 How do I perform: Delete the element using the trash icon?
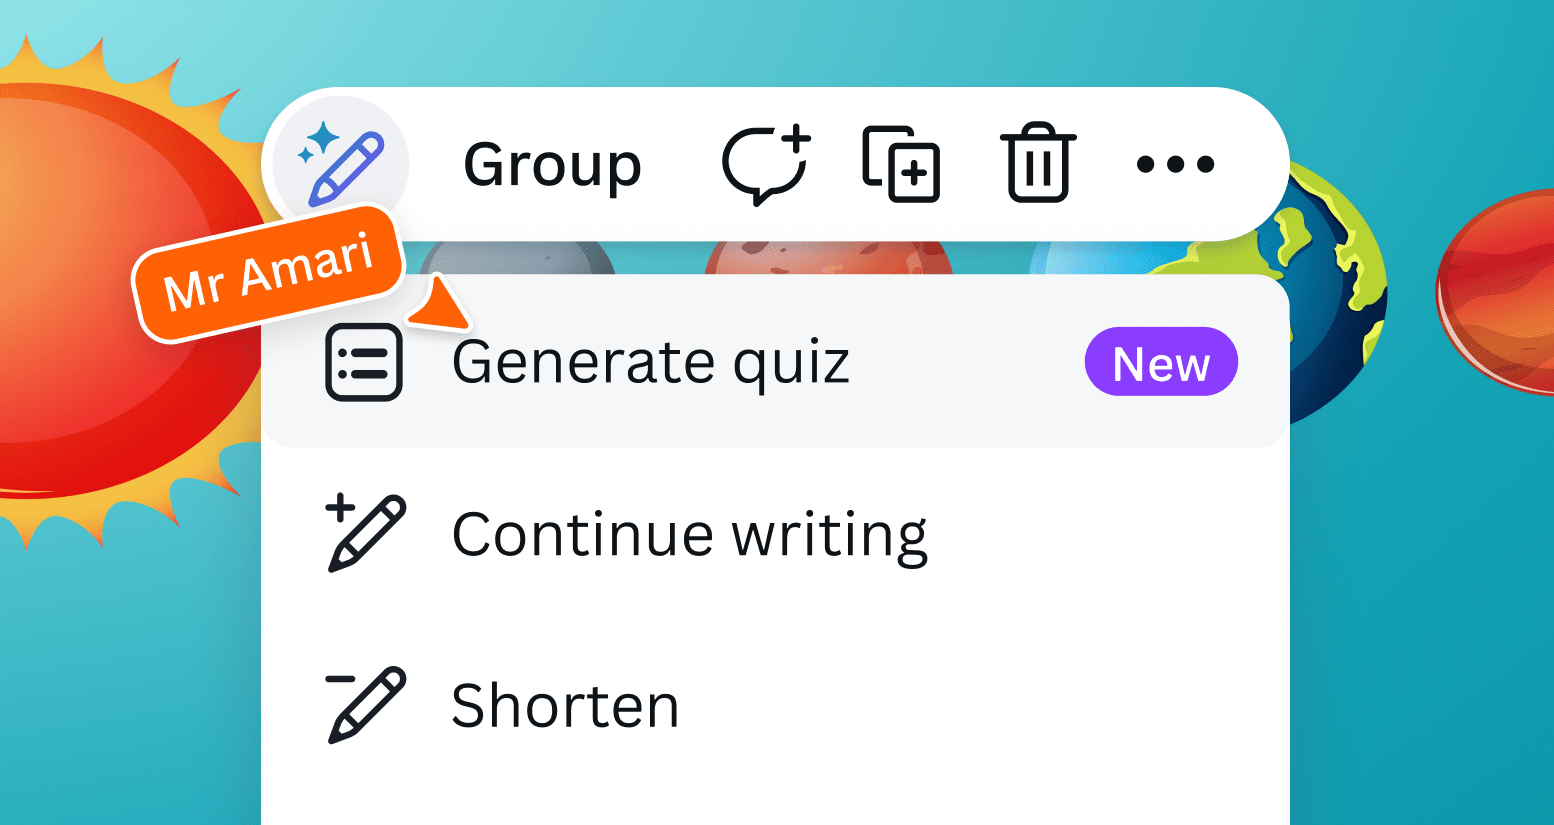pyautogui.click(x=1036, y=165)
